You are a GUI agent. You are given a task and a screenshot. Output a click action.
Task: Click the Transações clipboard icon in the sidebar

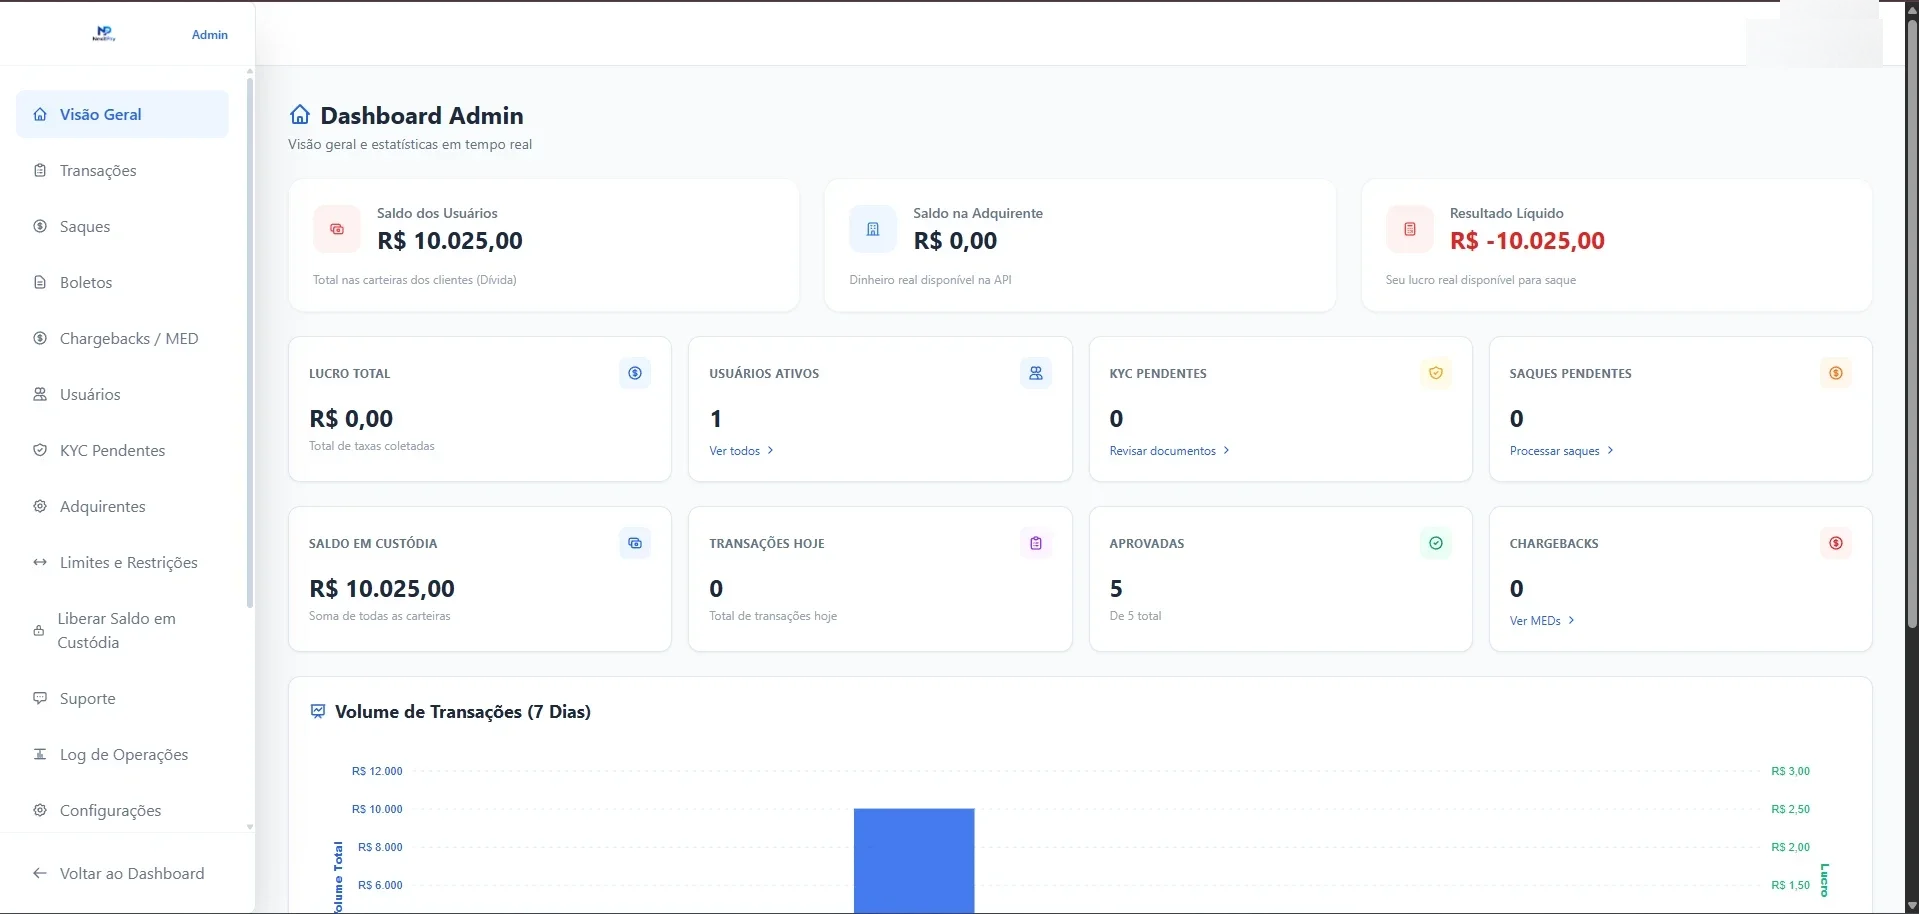pos(40,170)
